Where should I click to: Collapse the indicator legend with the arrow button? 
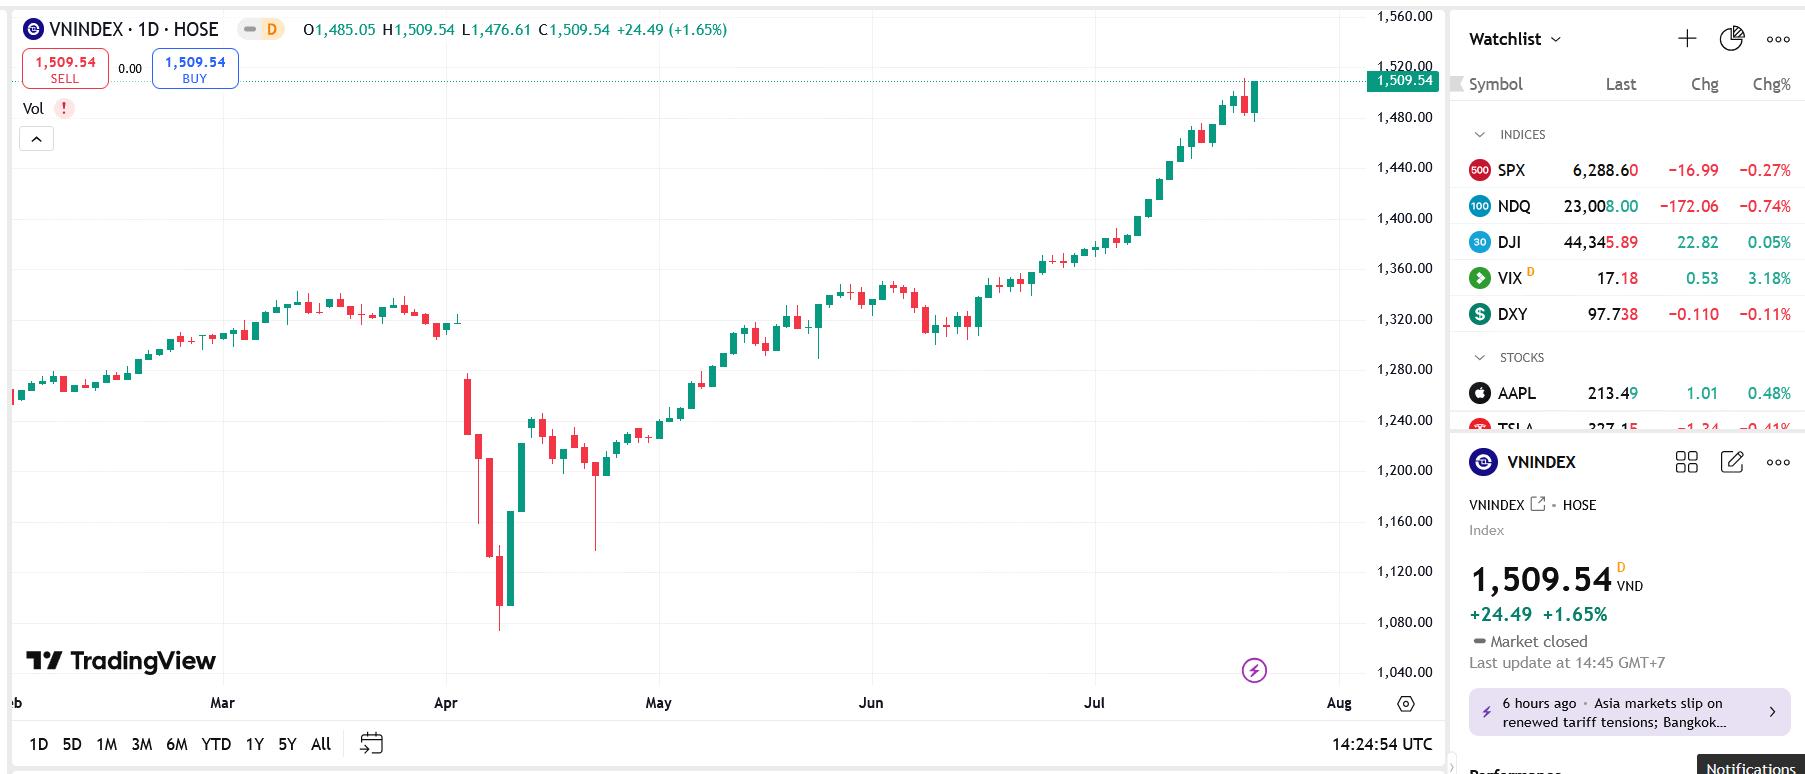[36, 139]
